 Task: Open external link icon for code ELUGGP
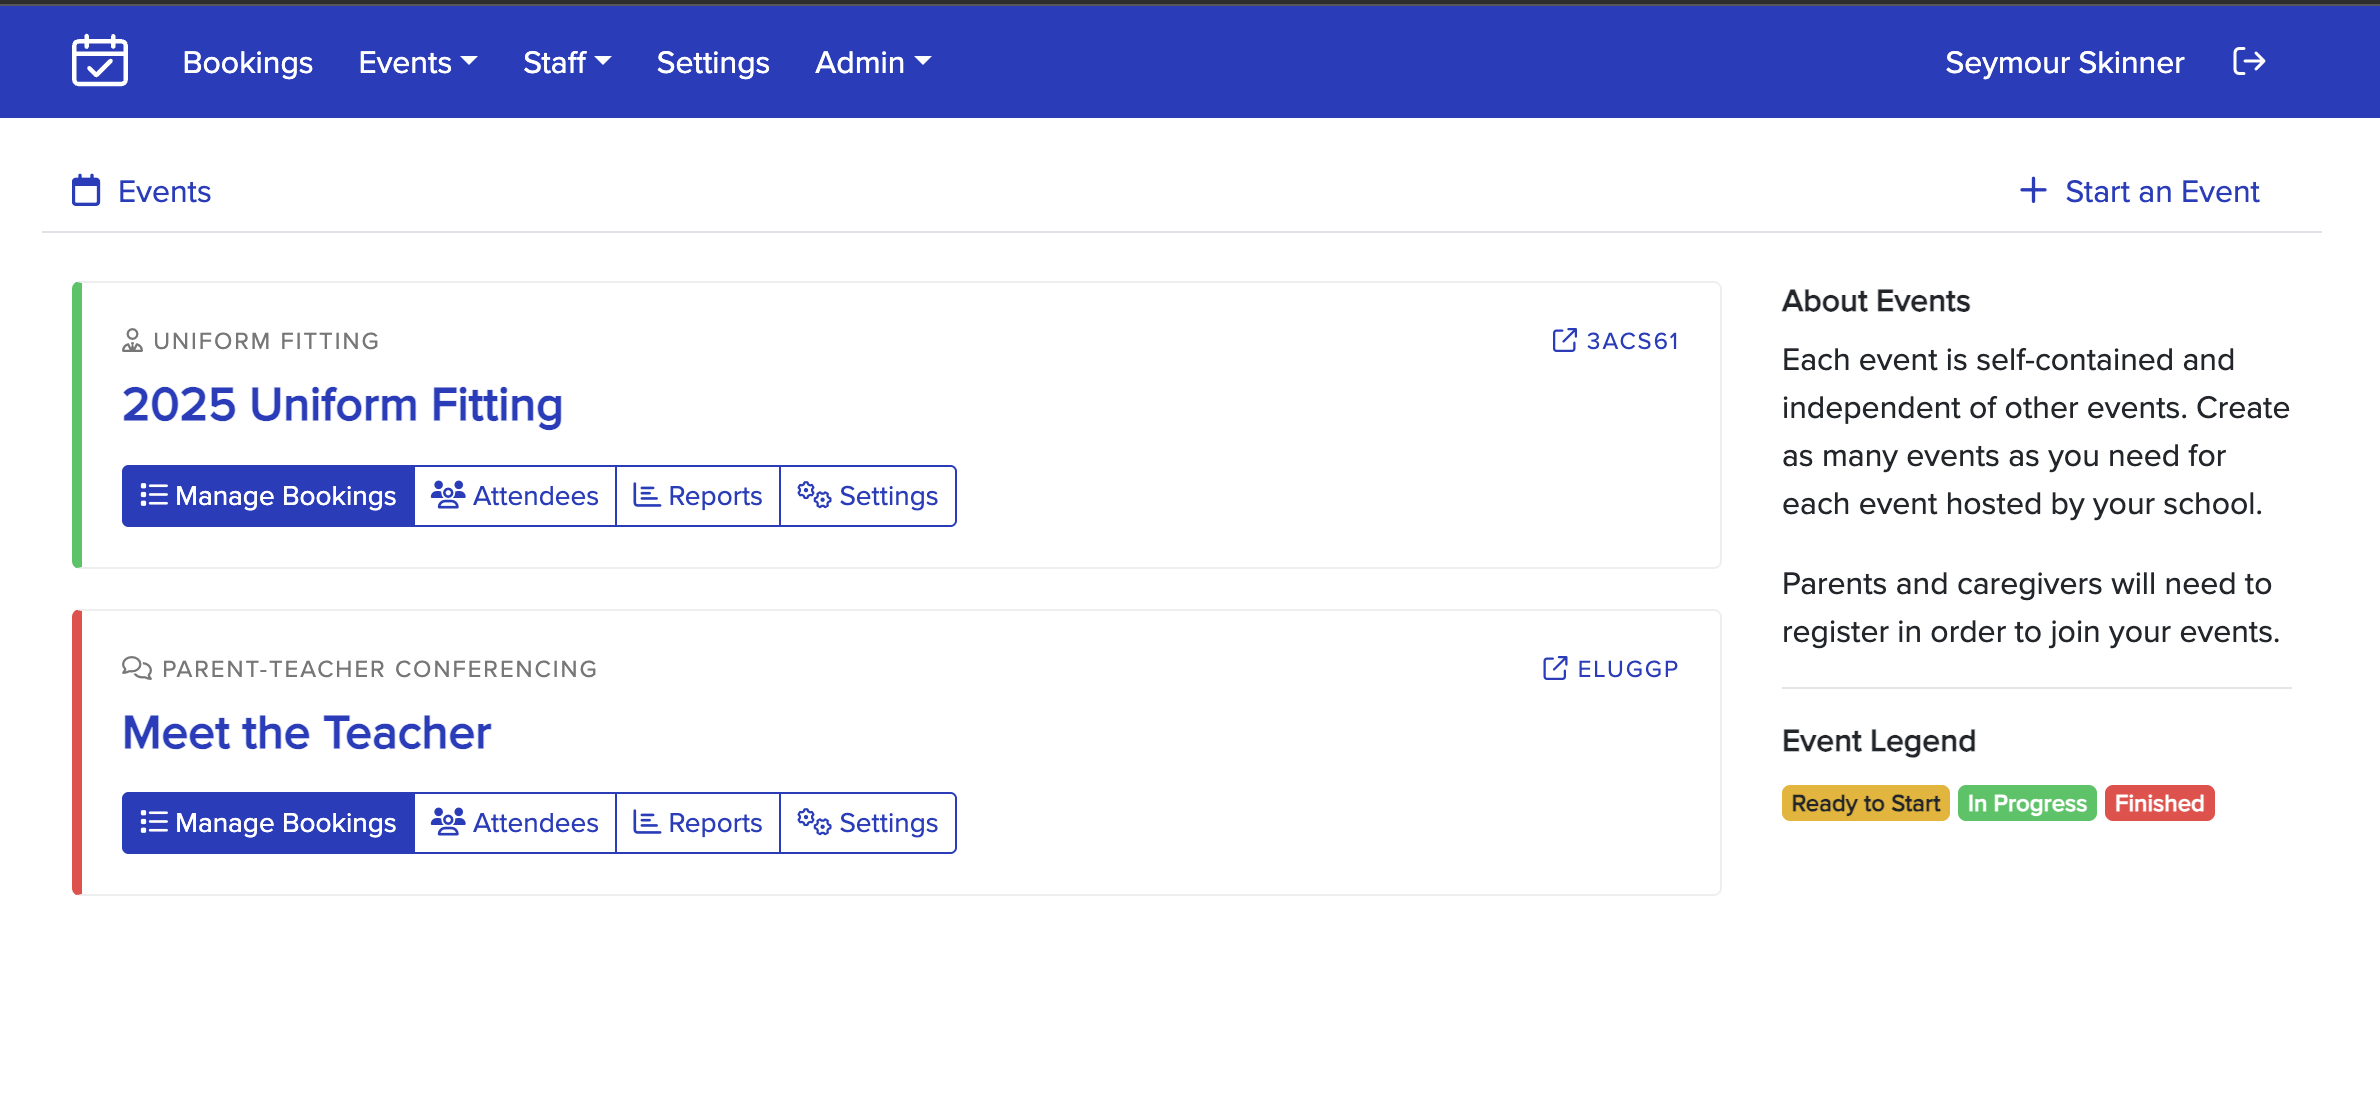click(1555, 669)
